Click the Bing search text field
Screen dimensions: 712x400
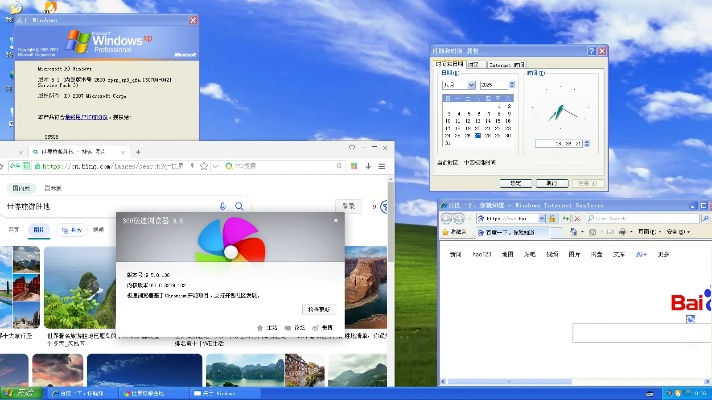coord(111,206)
